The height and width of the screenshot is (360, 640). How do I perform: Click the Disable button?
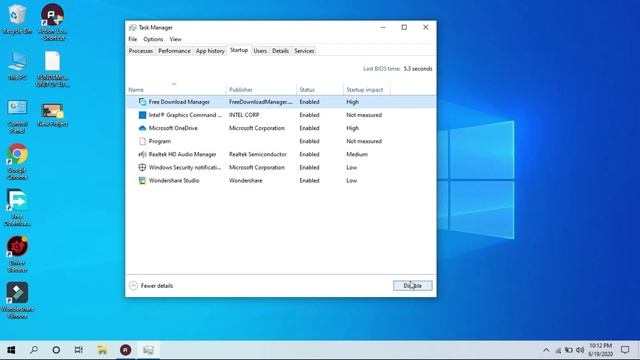pos(413,286)
